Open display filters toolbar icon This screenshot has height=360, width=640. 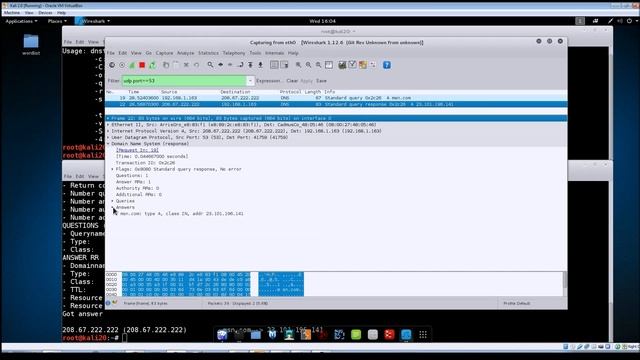point(352,65)
